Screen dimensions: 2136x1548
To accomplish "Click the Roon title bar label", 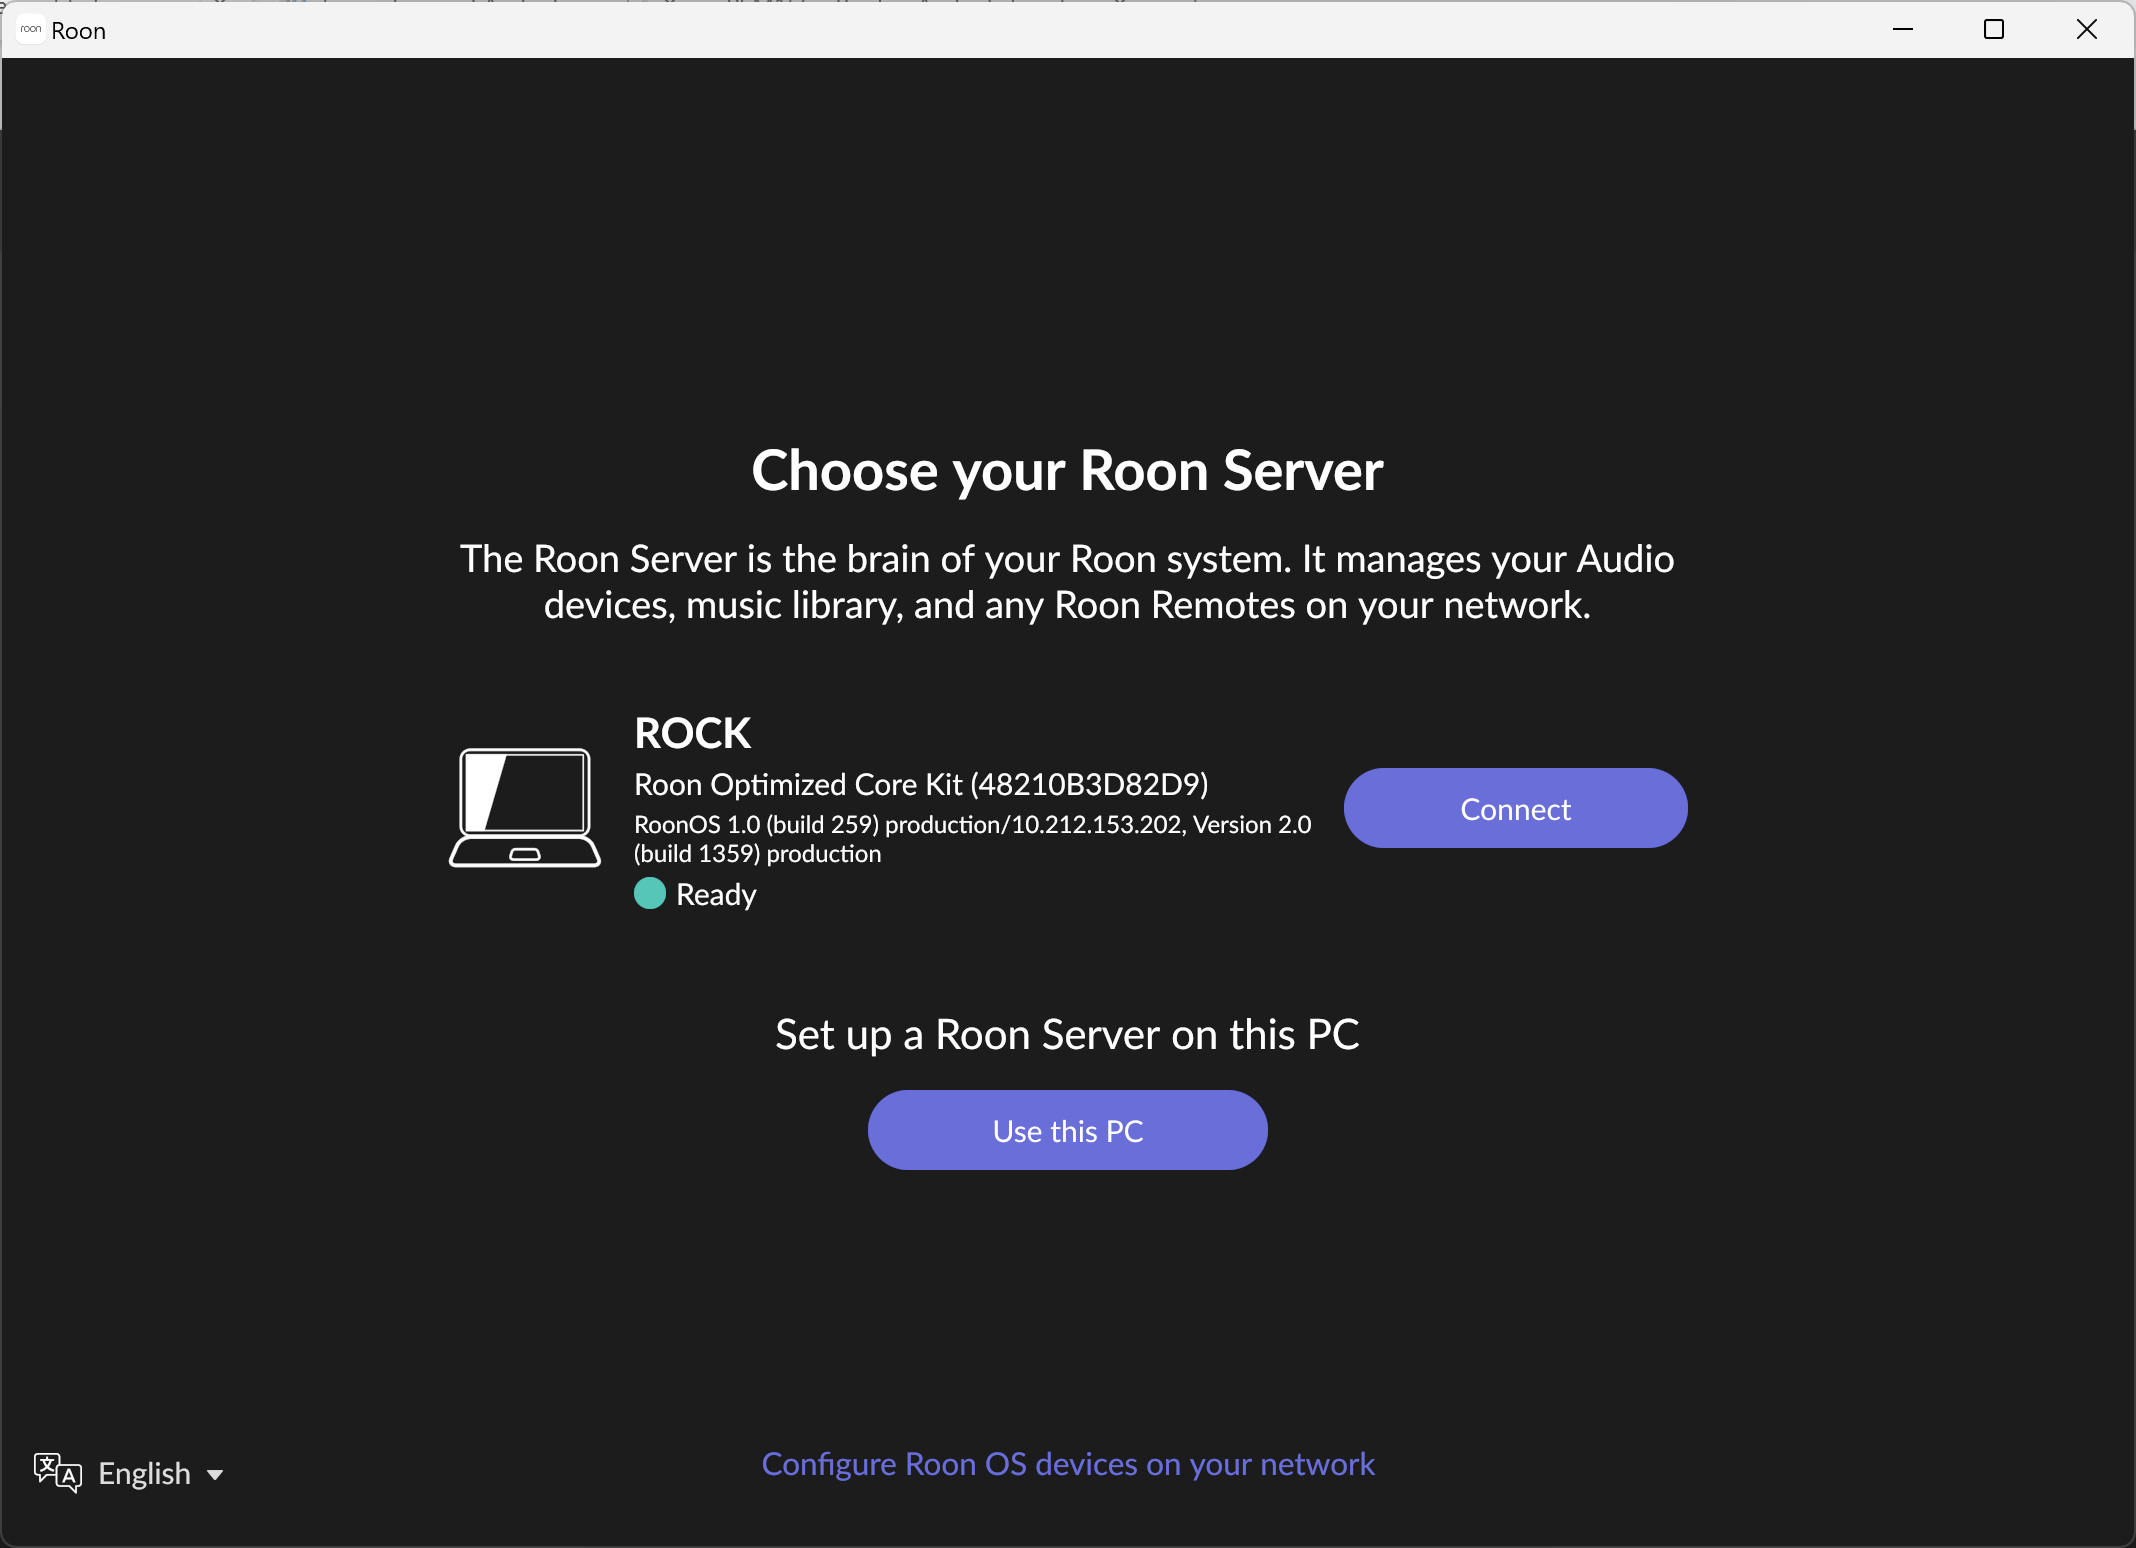I will click(80, 30).
